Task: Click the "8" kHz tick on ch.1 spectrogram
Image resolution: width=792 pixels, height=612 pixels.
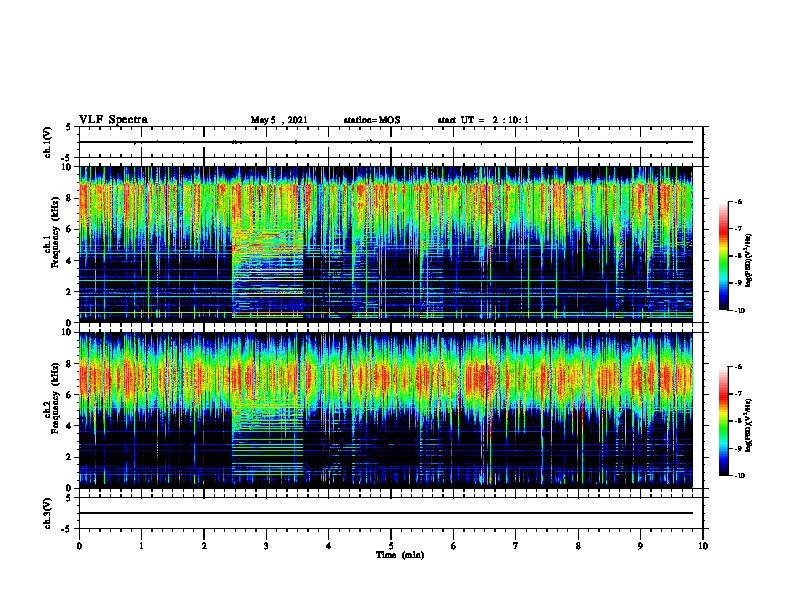Action: coord(71,198)
